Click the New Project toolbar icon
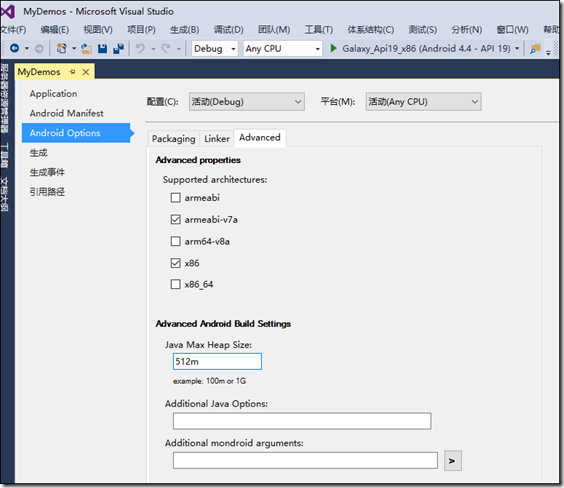The image size is (564, 488). click(x=62, y=48)
